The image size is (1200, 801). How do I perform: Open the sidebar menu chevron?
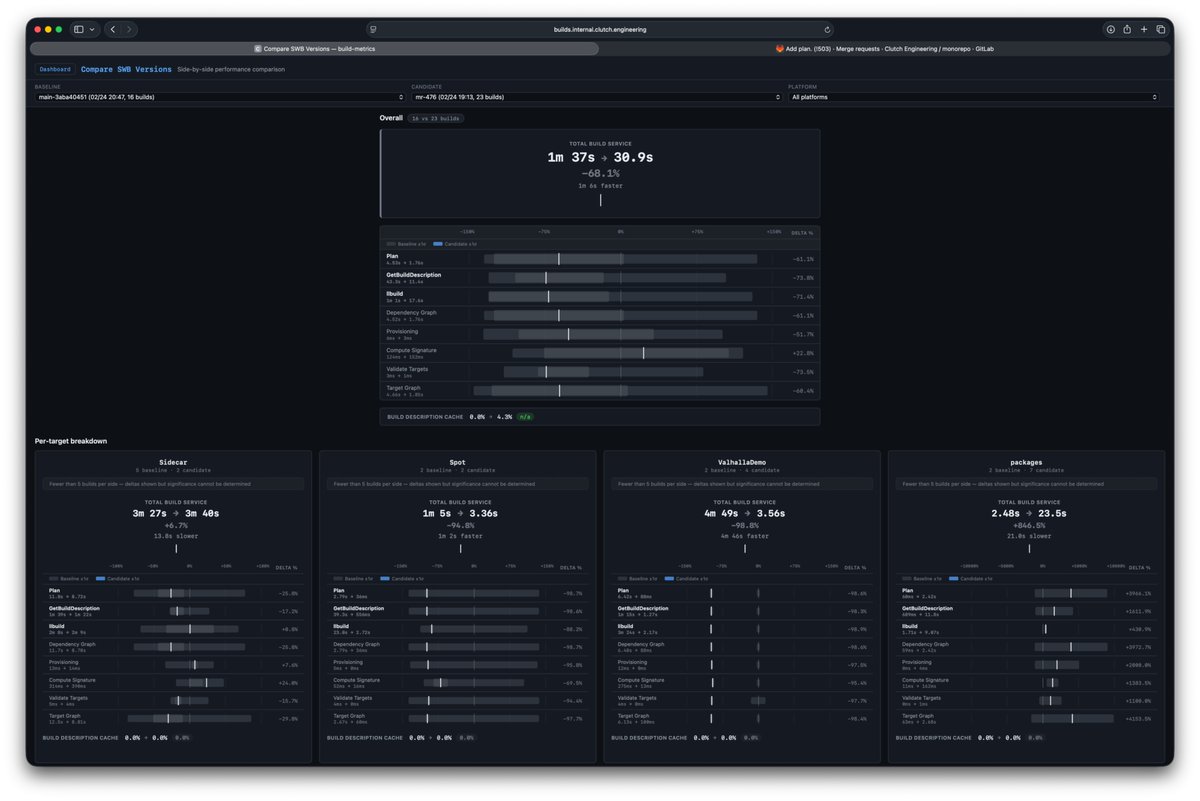pyautogui.click(x=93, y=30)
